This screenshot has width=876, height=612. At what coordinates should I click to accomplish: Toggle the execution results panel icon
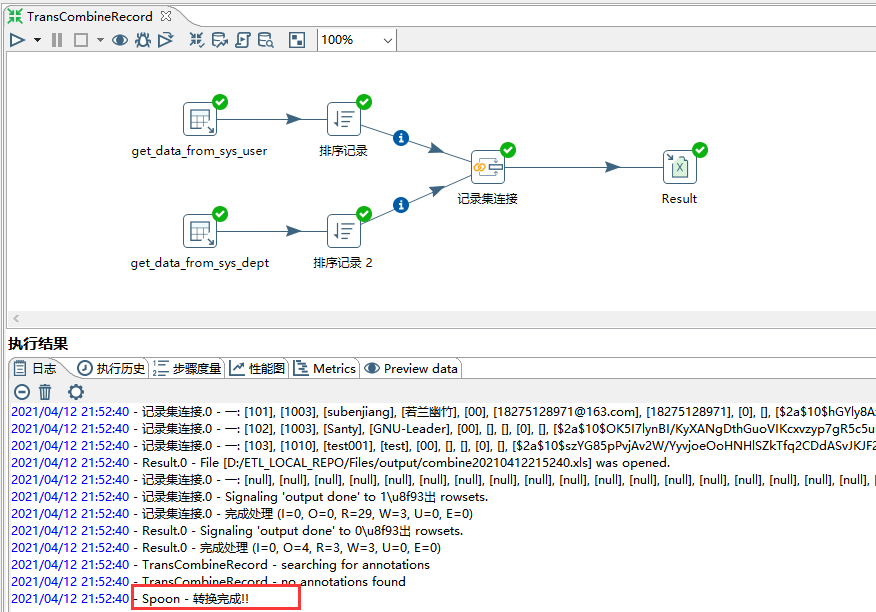point(297,40)
